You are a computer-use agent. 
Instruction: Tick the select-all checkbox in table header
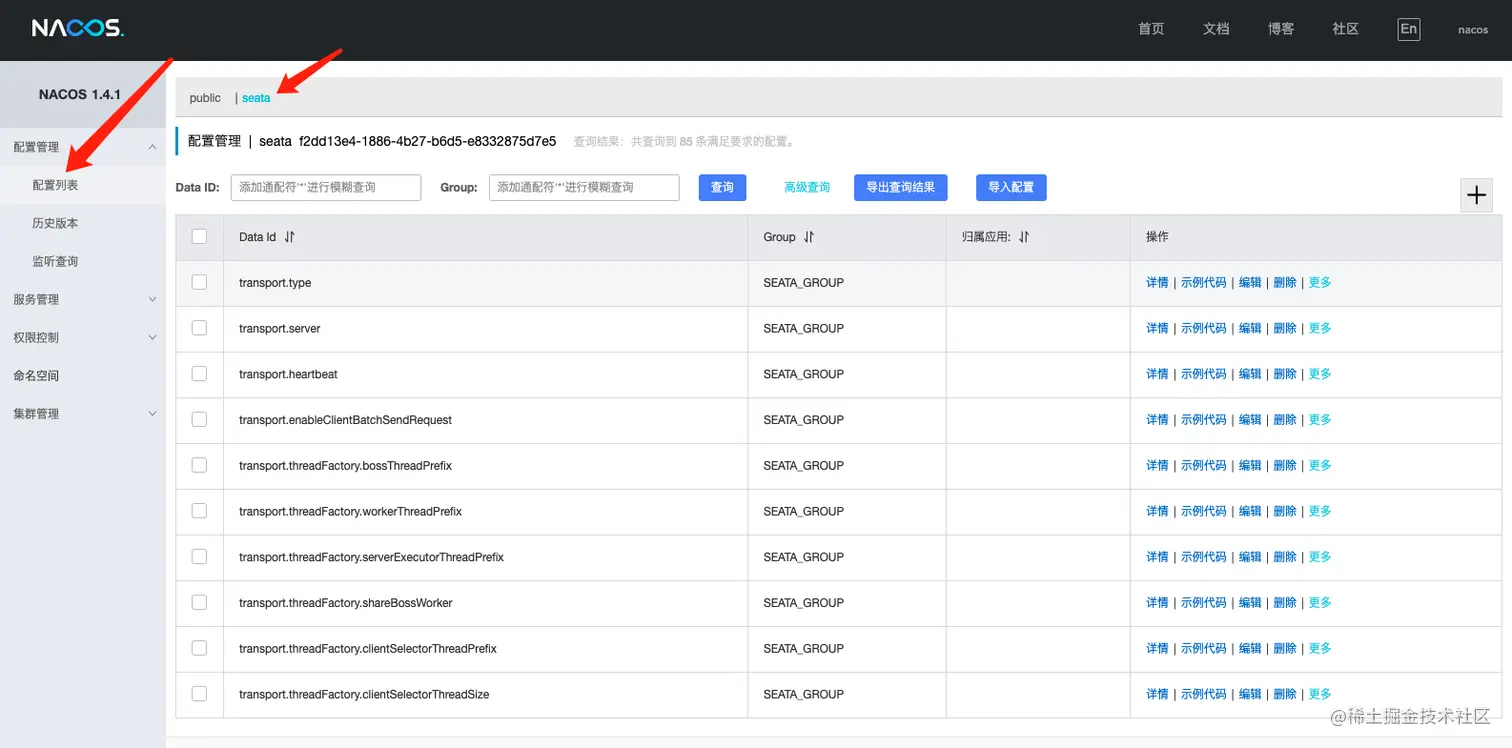tap(199, 237)
